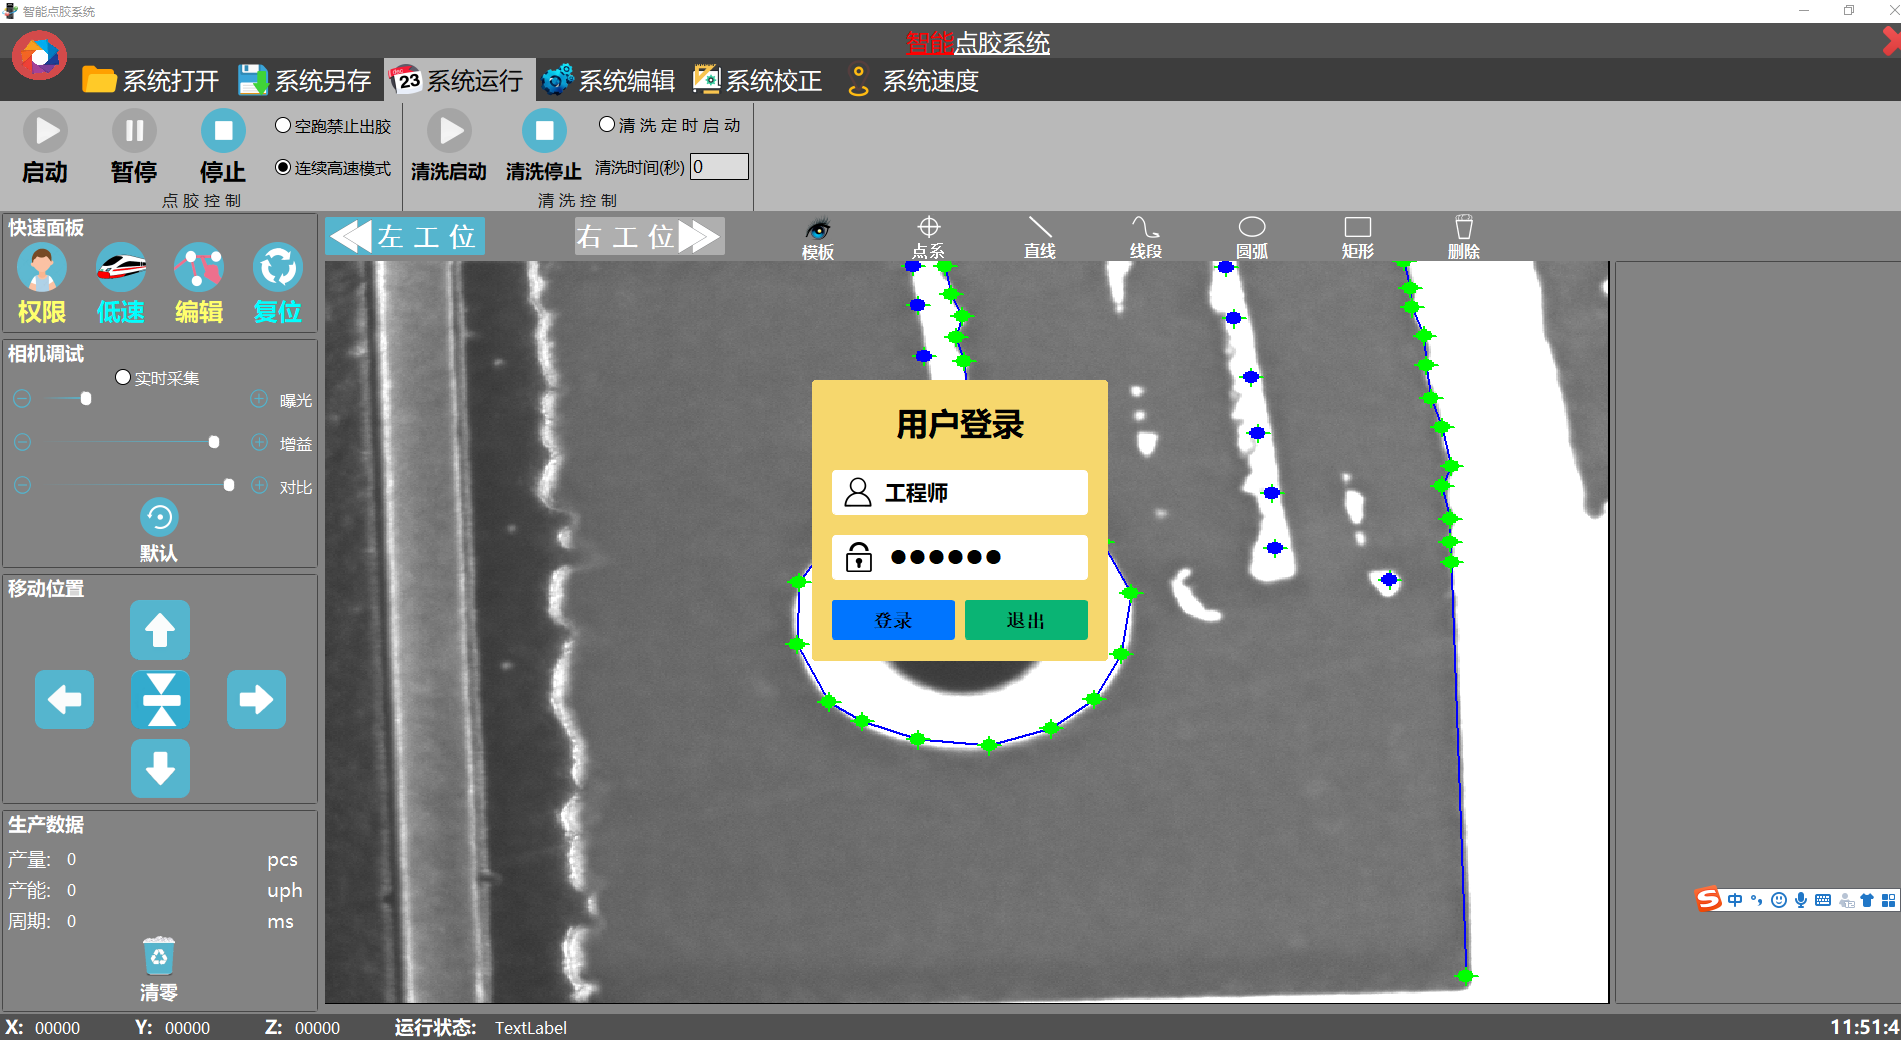
Task: Click the 权限 (permissions) icon in quick panel
Action: (x=41, y=269)
